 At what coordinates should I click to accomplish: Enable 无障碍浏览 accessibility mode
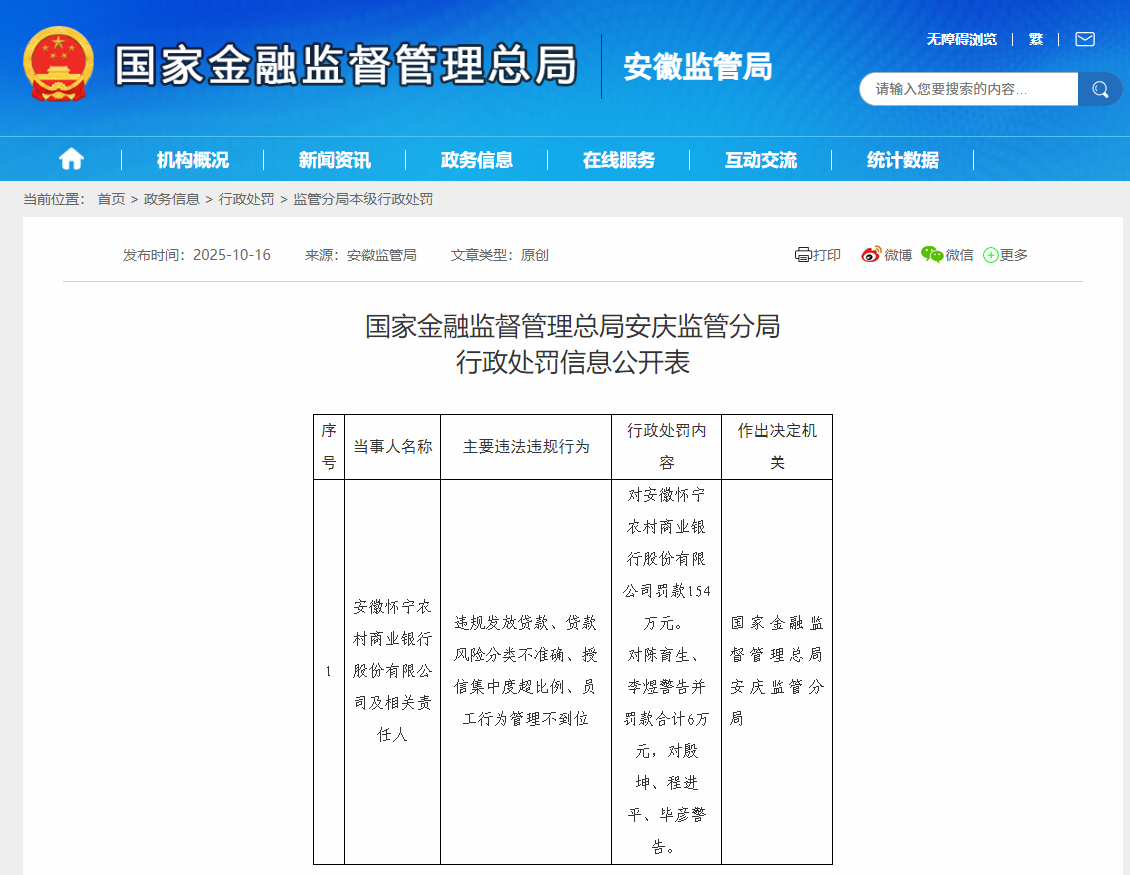click(961, 39)
